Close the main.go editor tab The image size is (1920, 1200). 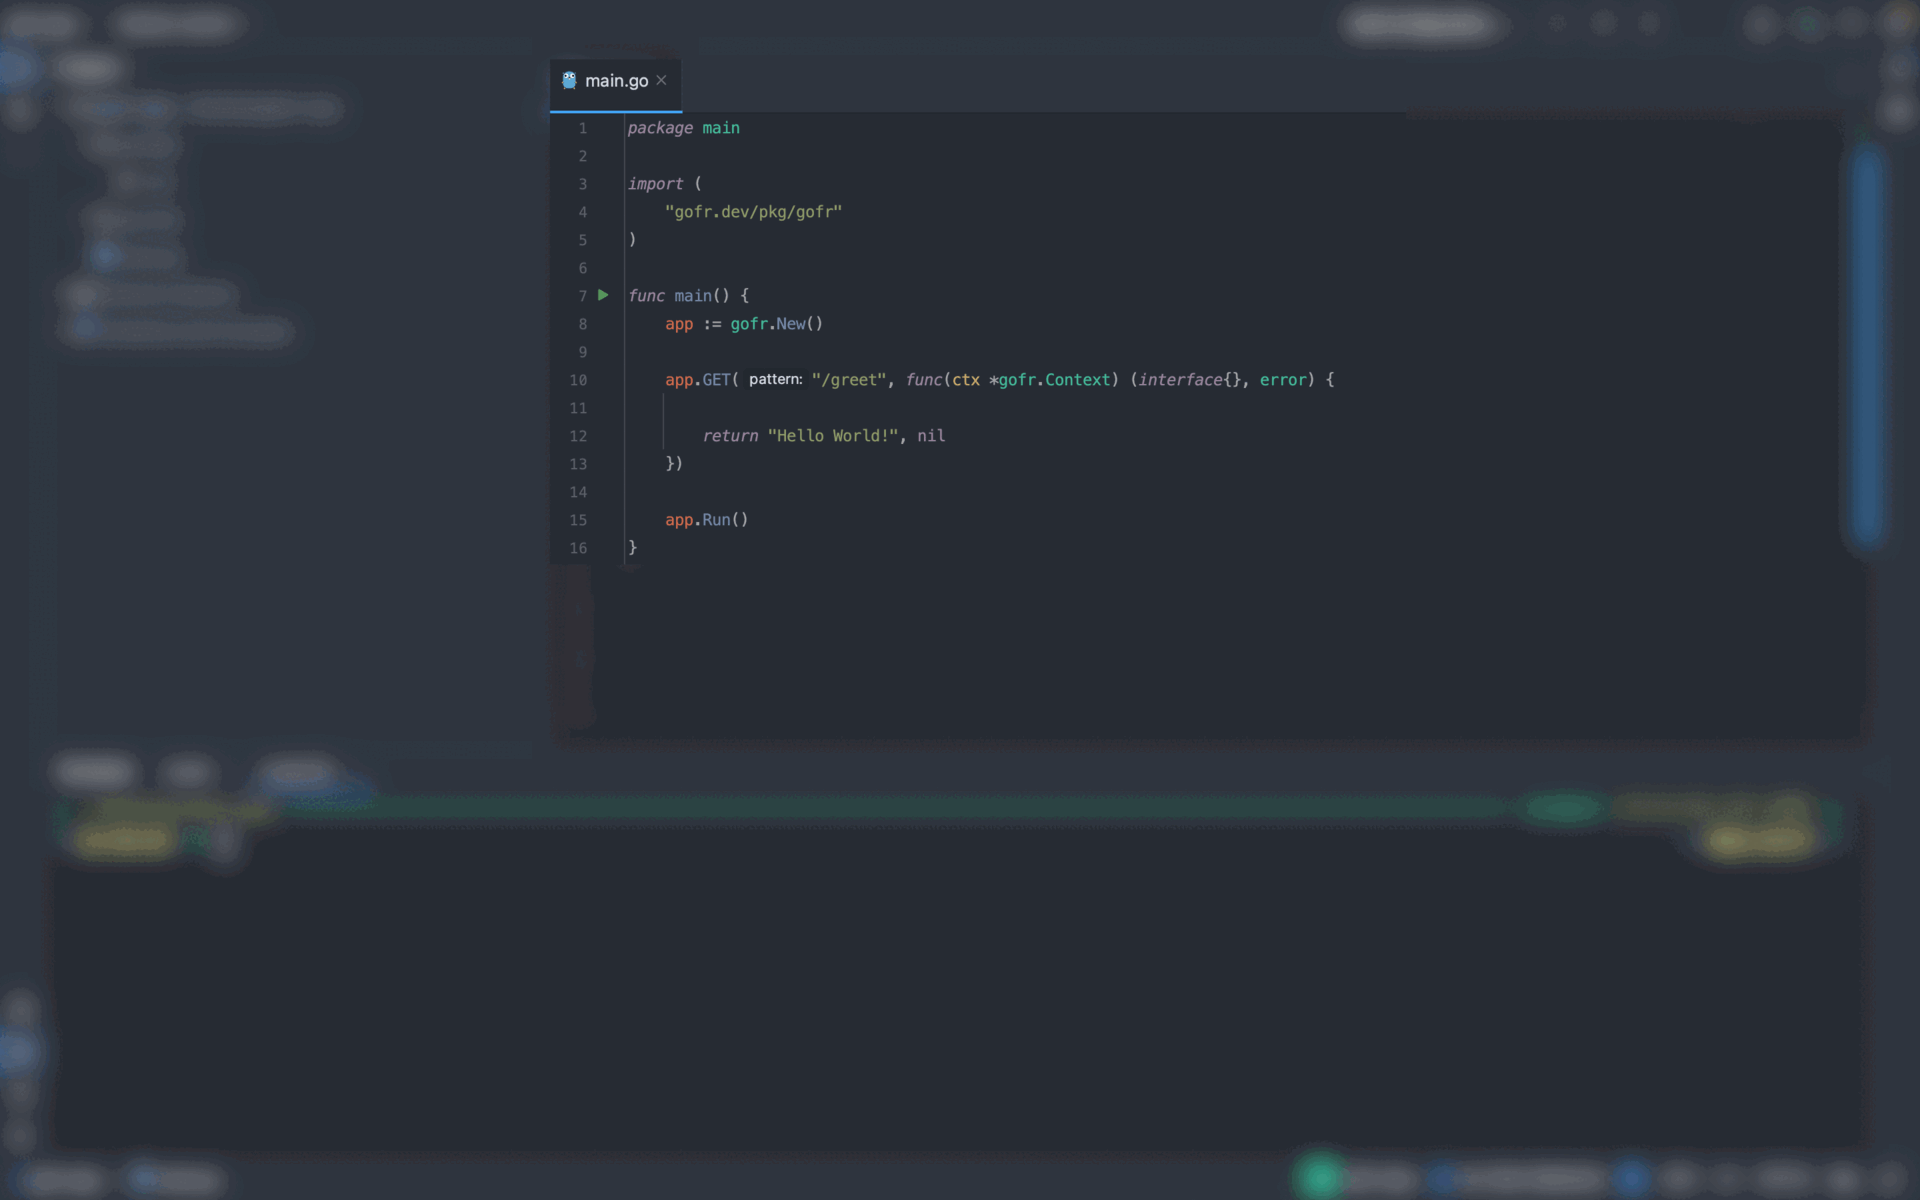pos(661,80)
